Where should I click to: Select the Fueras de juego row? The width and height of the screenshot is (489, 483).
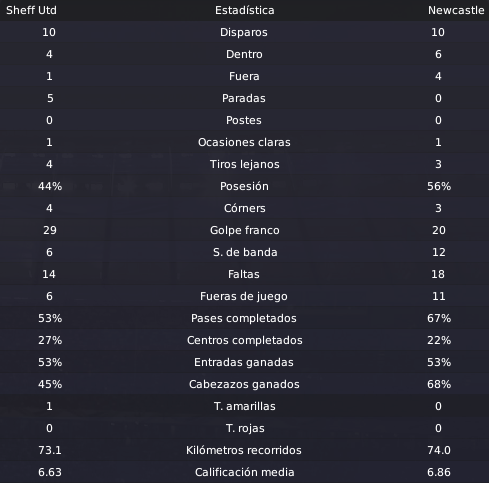pos(244,296)
